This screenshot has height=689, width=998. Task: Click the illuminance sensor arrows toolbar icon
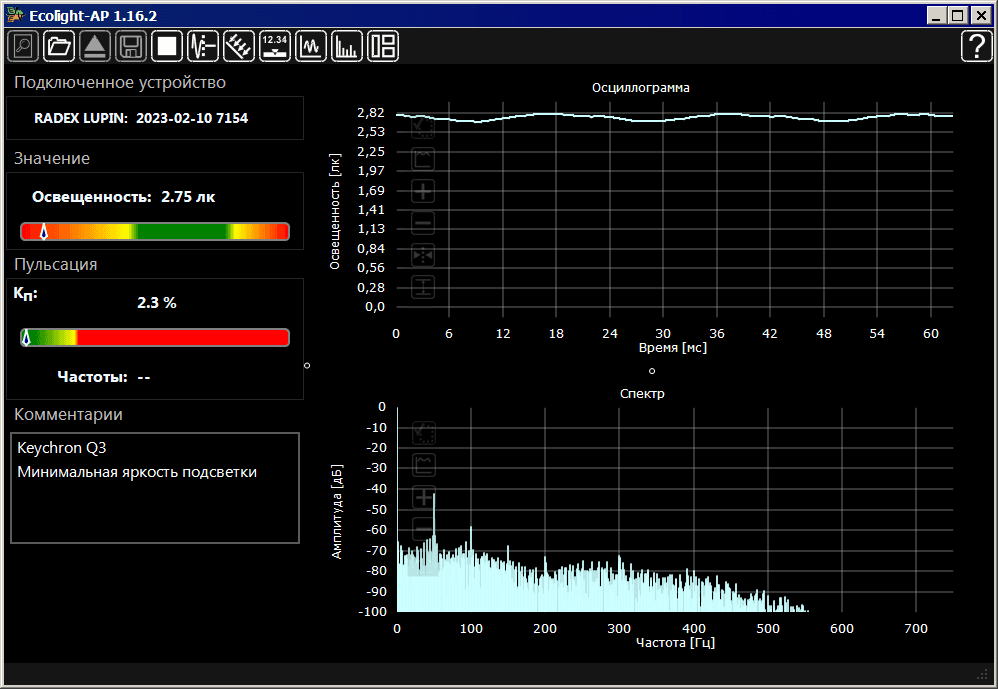coord(239,46)
